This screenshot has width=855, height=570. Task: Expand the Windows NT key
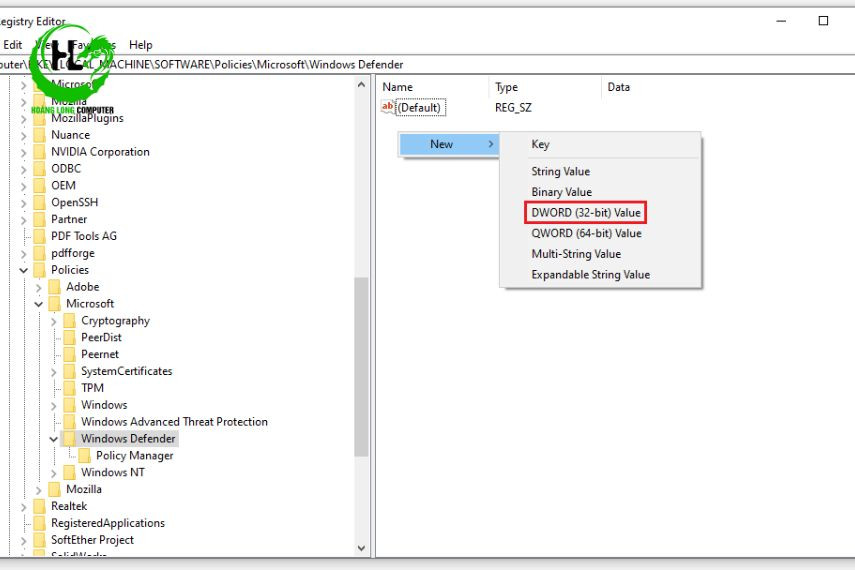pyautogui.click(x=53, y=473)
